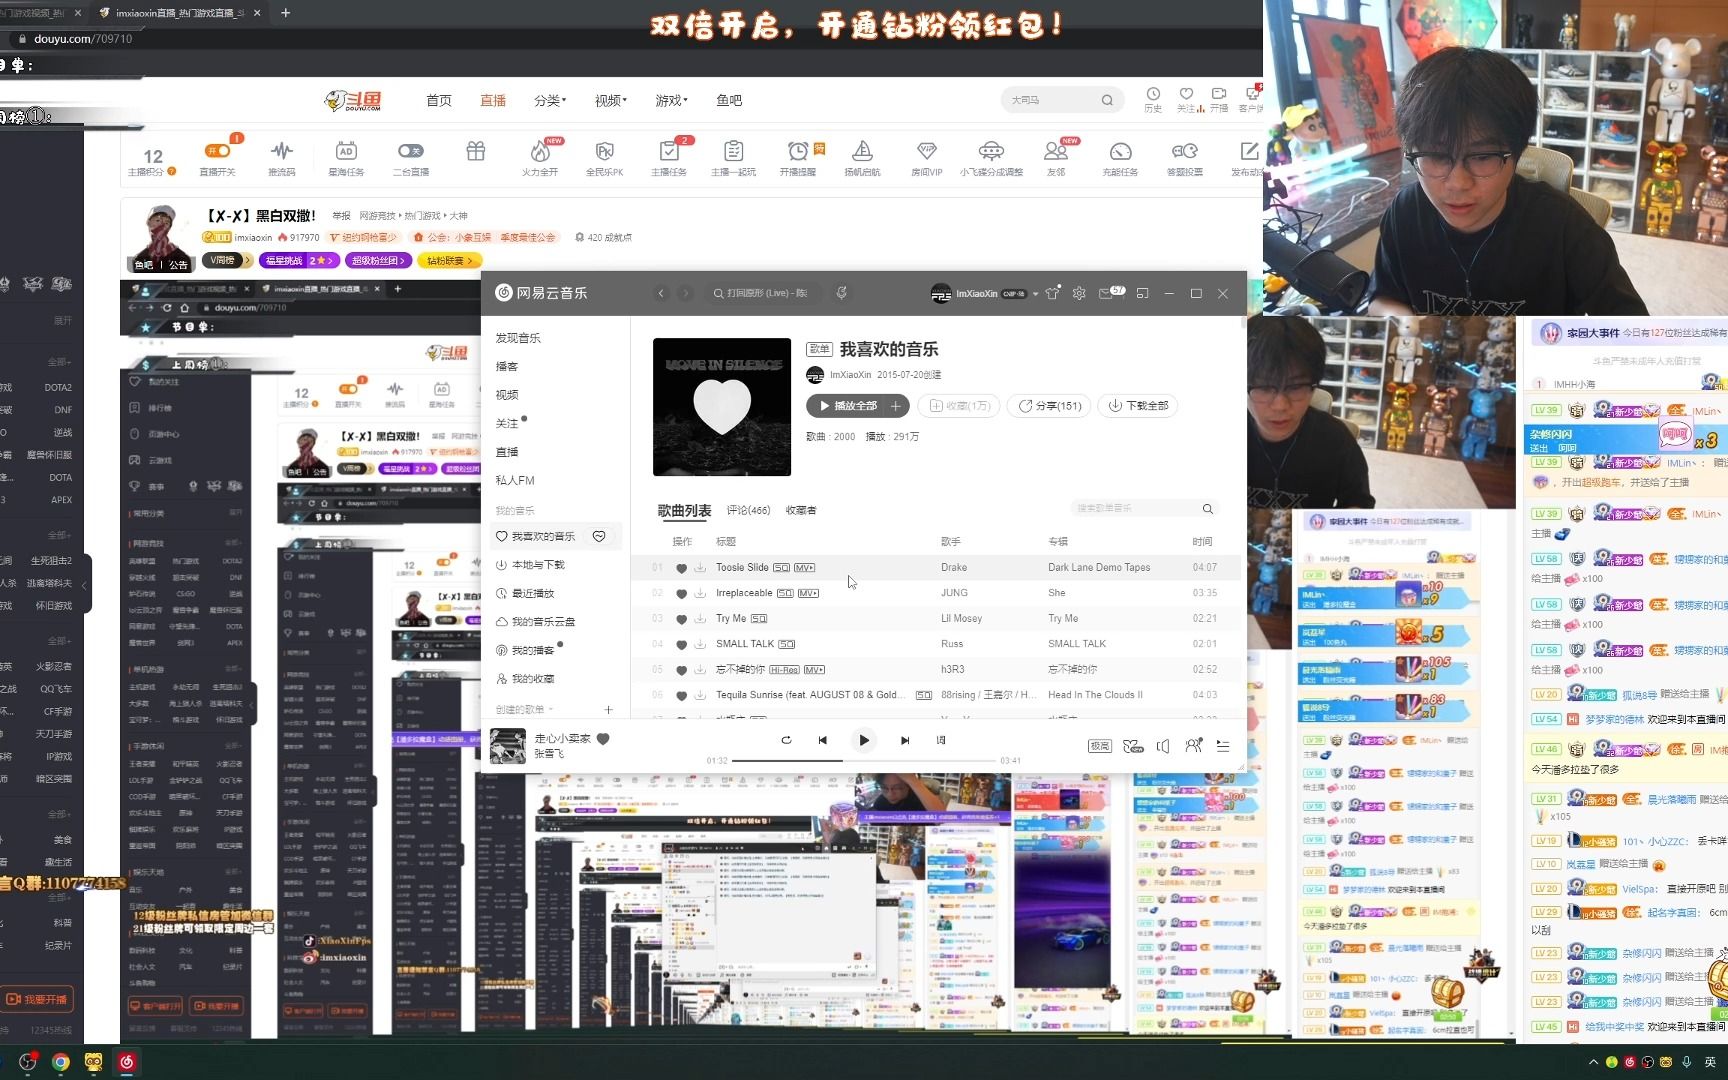
Task: Click play button in player bar
Action: (x=864, y=740)
